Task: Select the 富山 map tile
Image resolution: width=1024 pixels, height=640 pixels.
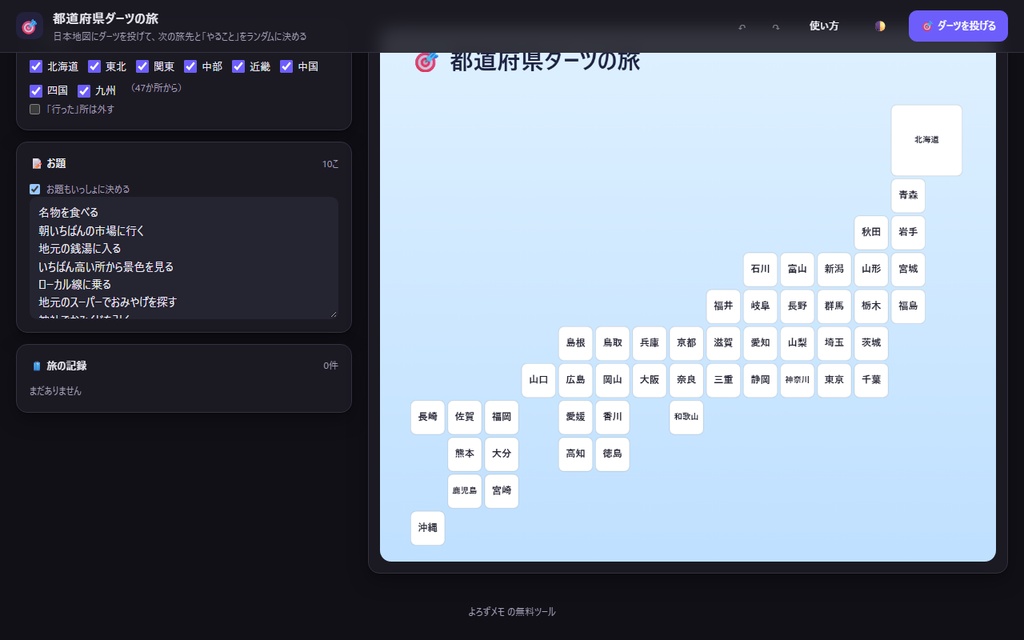Action: click(797, 269)
